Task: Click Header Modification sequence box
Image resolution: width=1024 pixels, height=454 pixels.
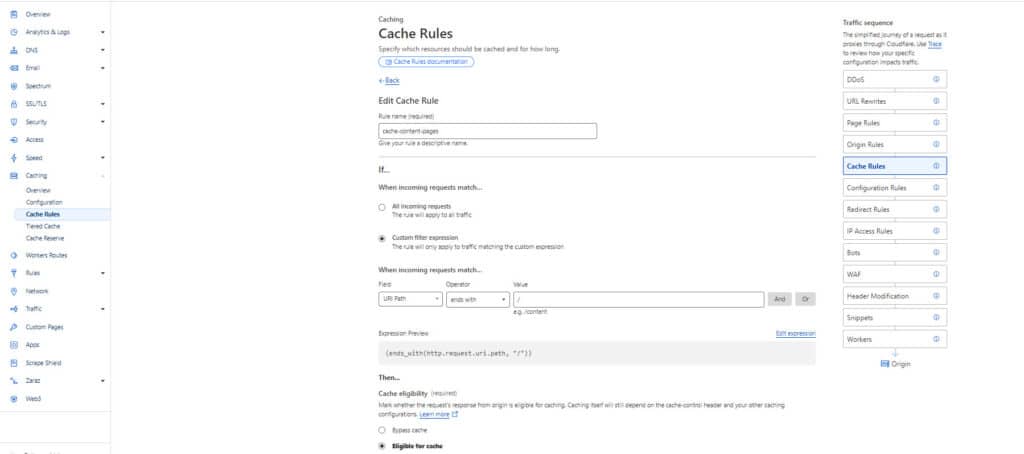Action: point(895,296)
